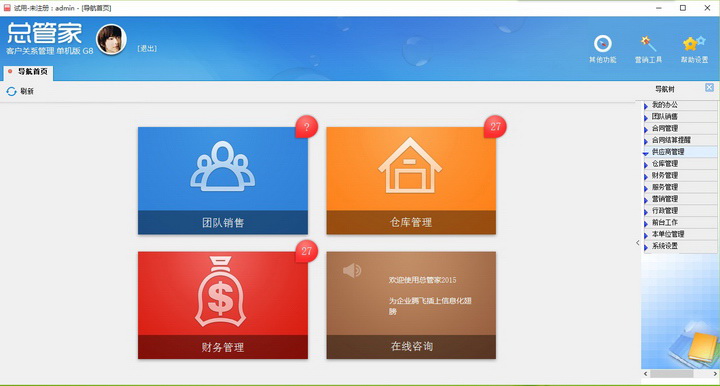Open the 财务管理 tile label bar

[x=223, y=347]
